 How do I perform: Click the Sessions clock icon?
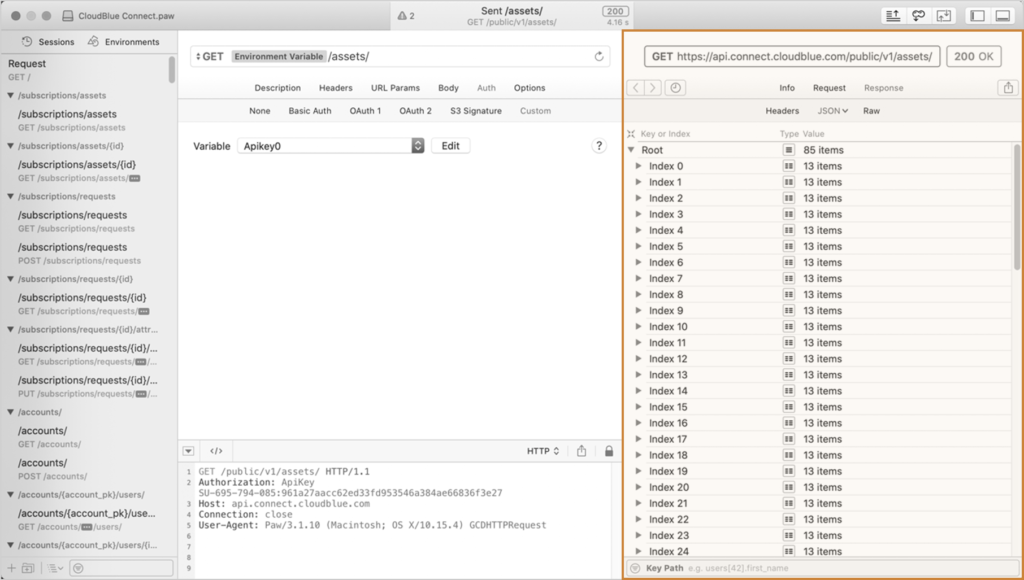coord(27,42)
